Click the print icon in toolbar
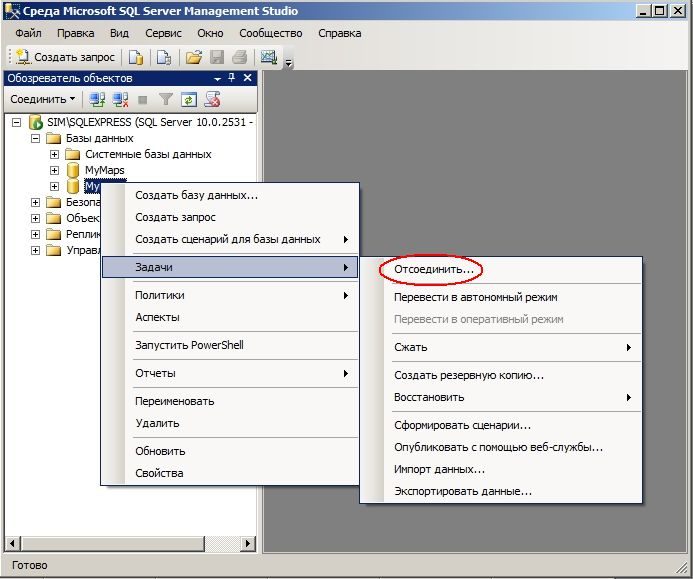693x579 pixels. pyautogui.click(x=240, y=57)
